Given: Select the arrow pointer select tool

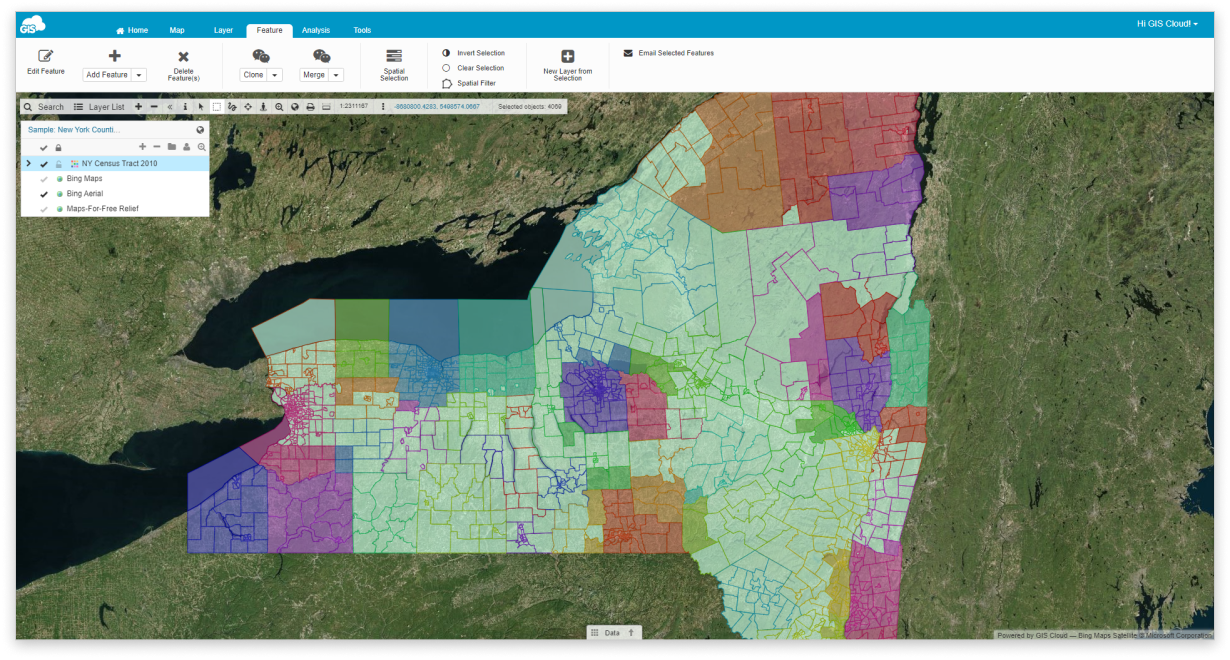Looking at the screenshot, I should [x=201, y=107].
